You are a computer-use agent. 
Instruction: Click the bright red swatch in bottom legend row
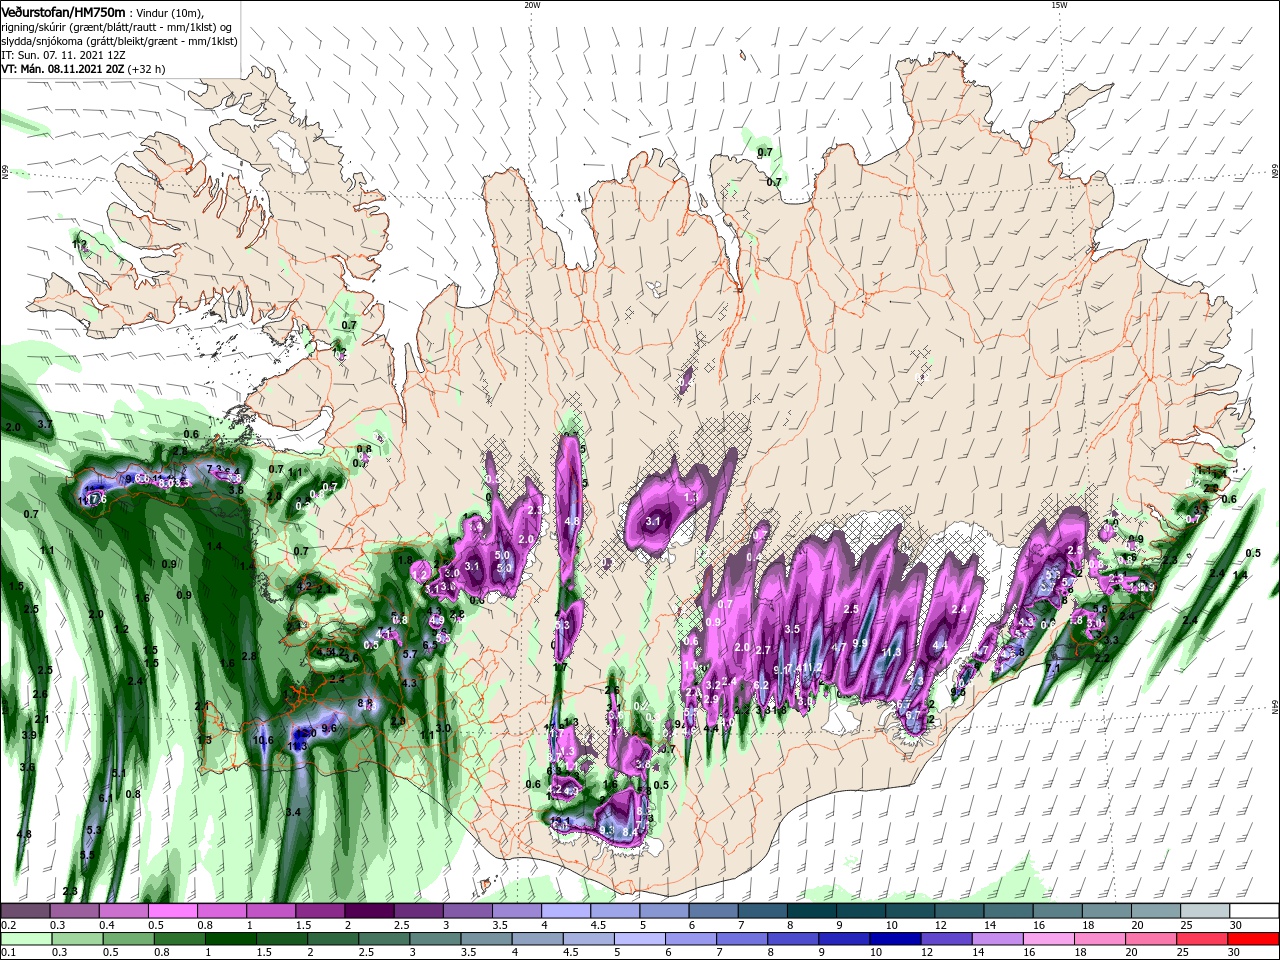click(1255, 939)
